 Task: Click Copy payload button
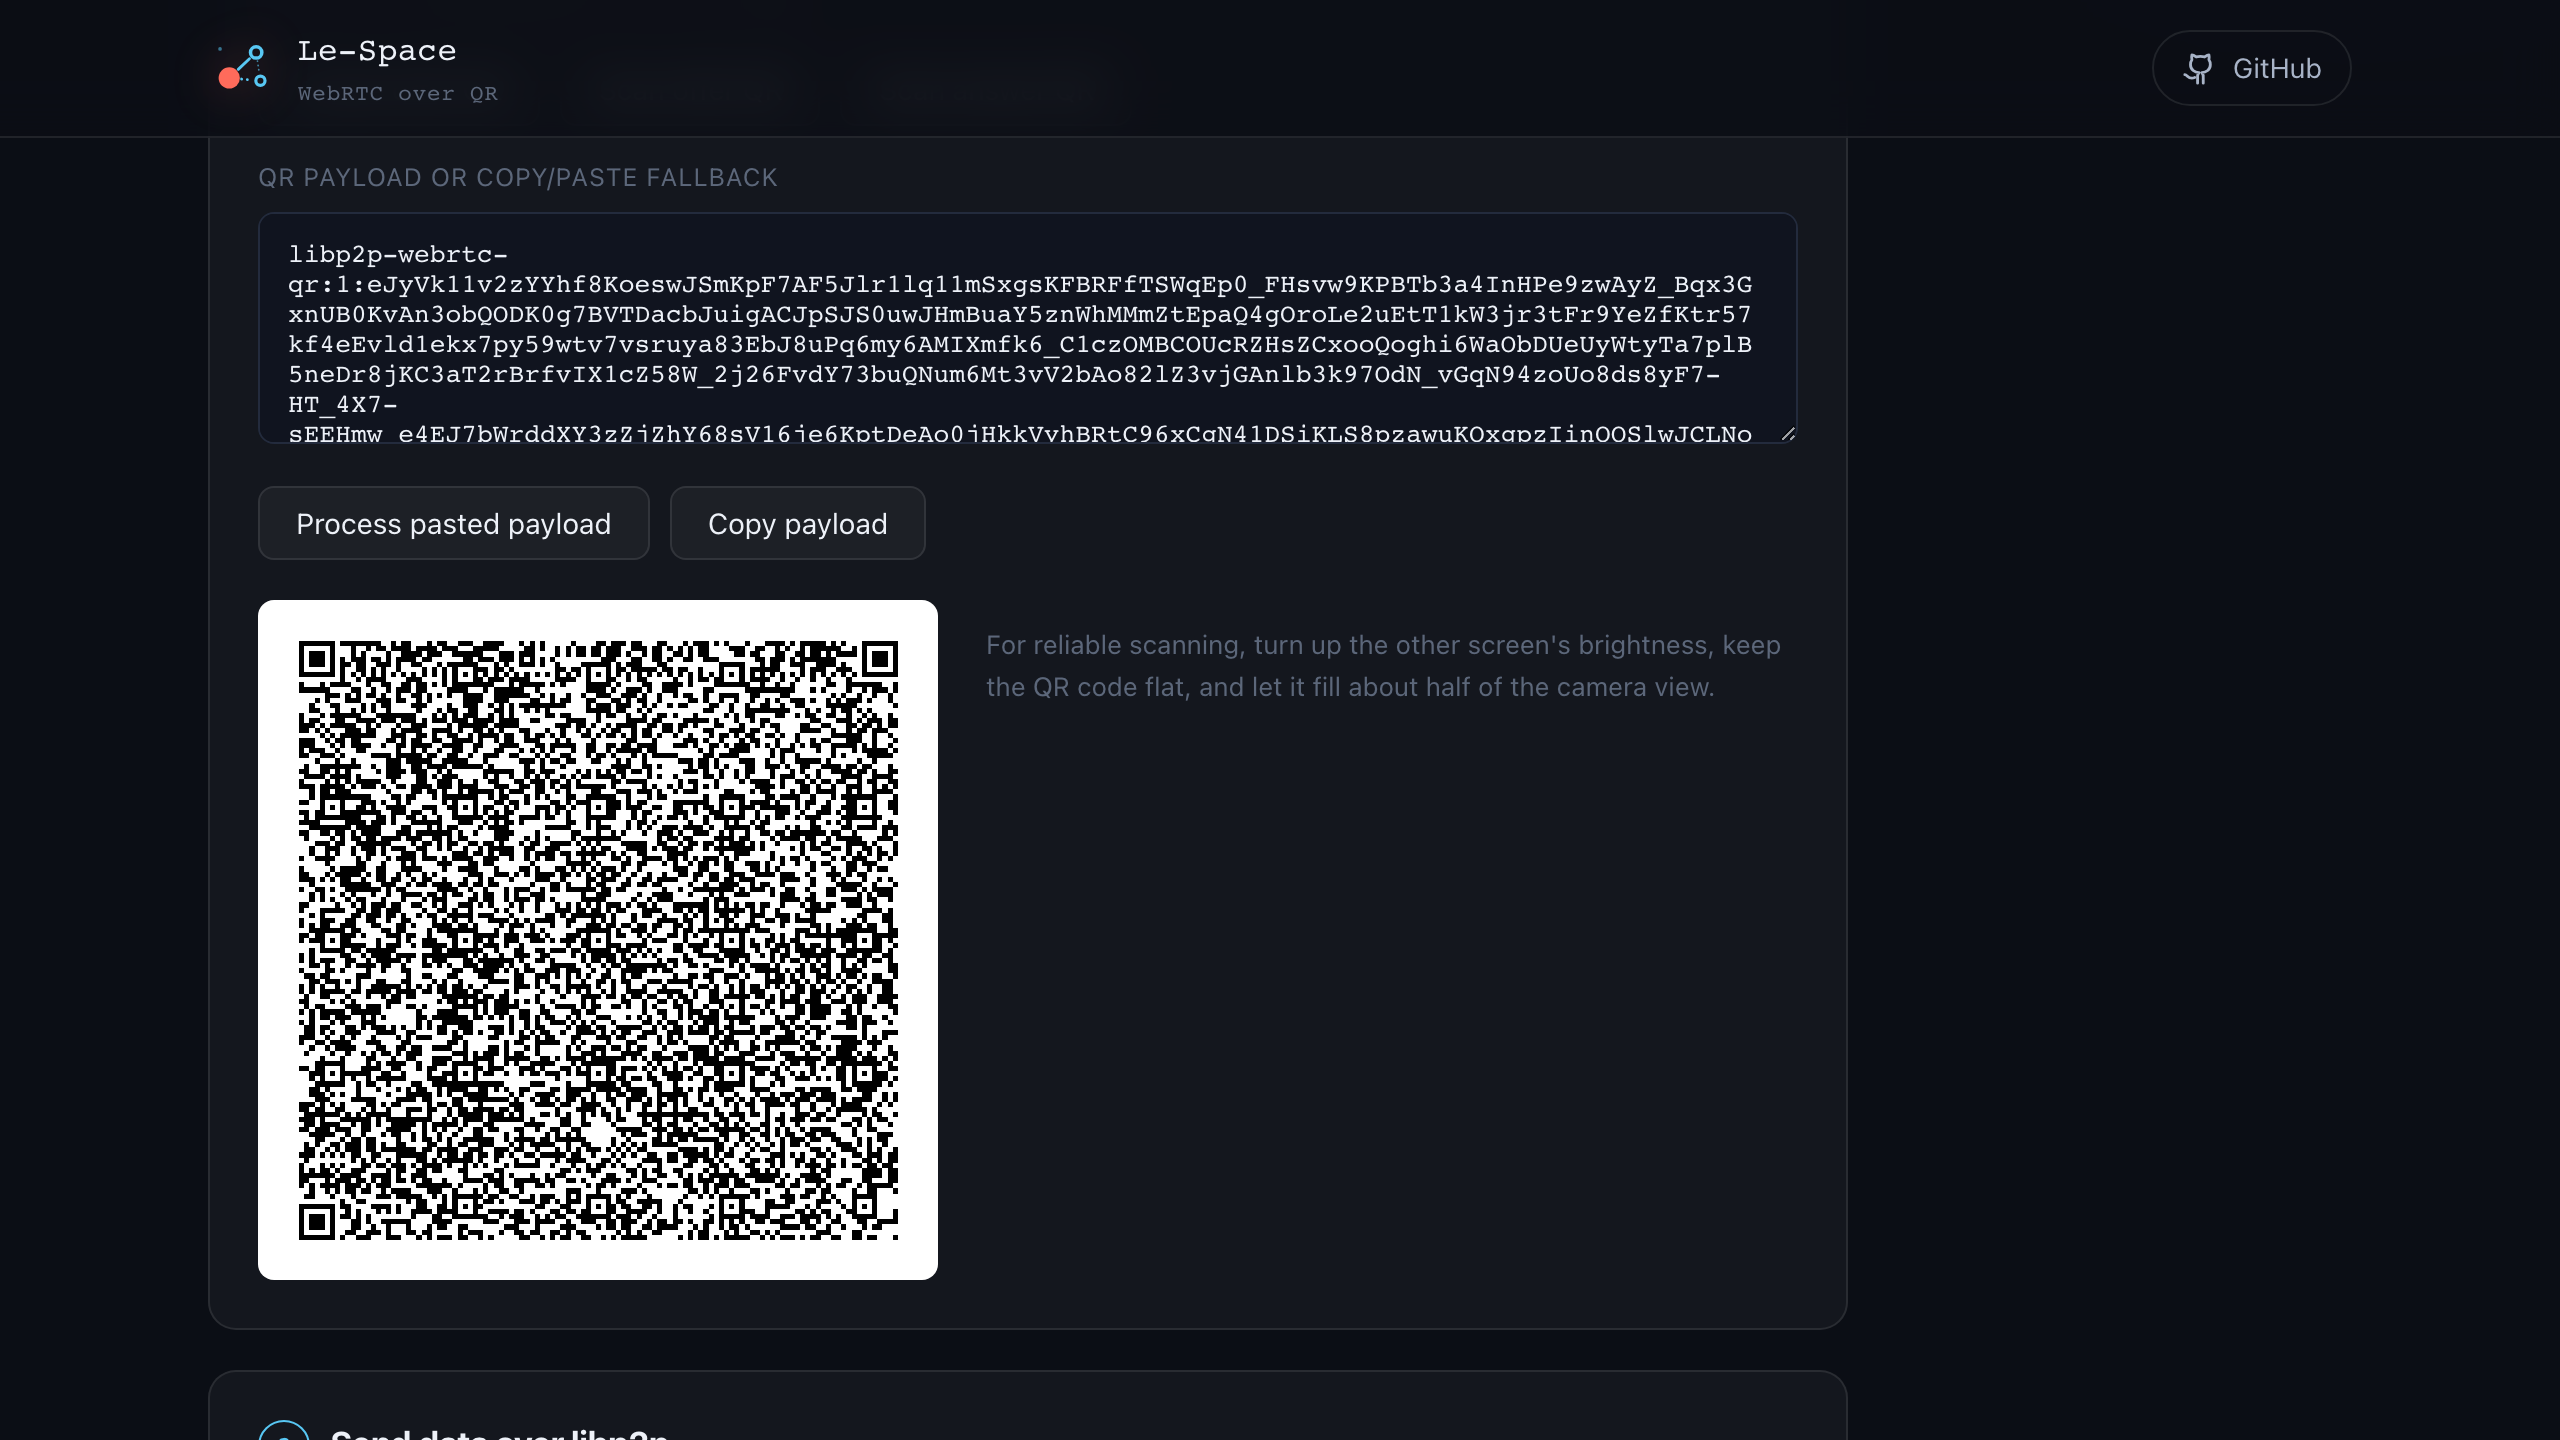click(x=797, y=523)
